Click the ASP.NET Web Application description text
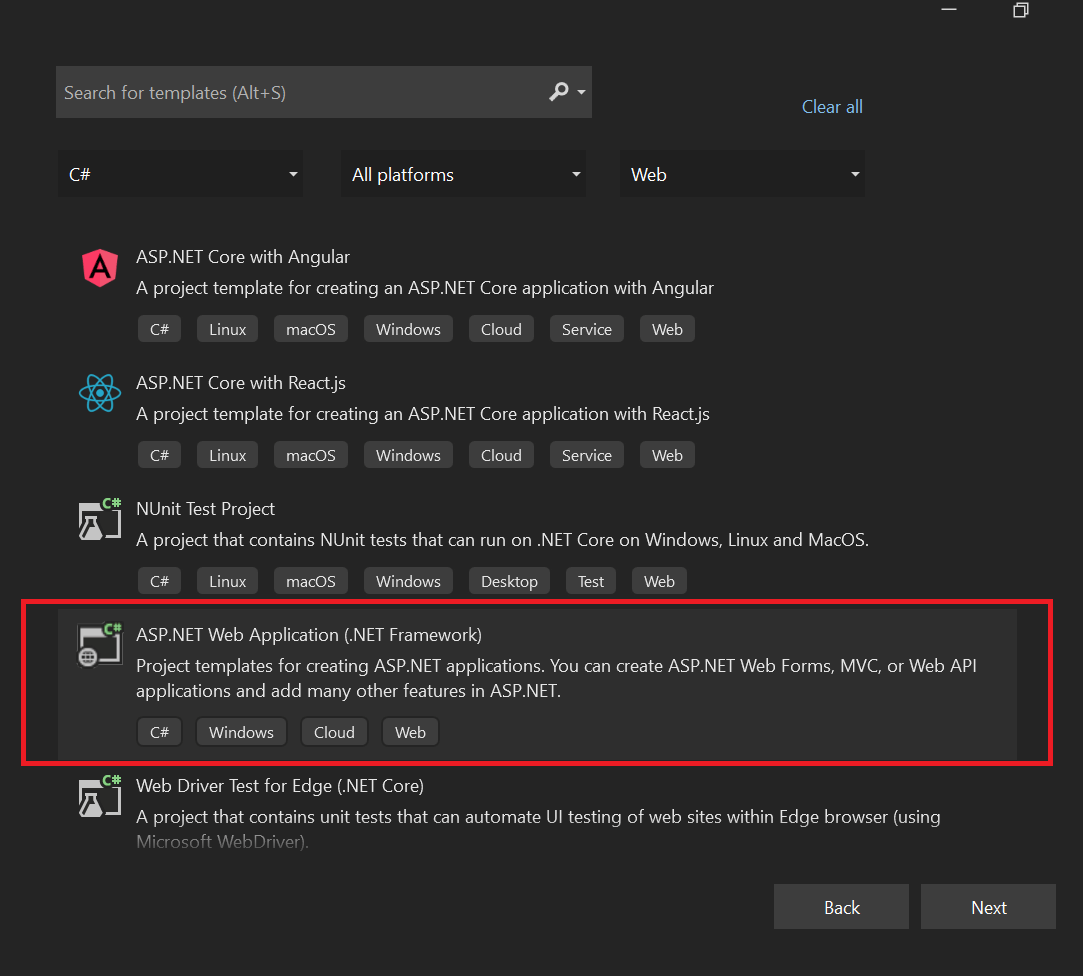Viewport: 1083px width, 976px height. coord(556,678)
